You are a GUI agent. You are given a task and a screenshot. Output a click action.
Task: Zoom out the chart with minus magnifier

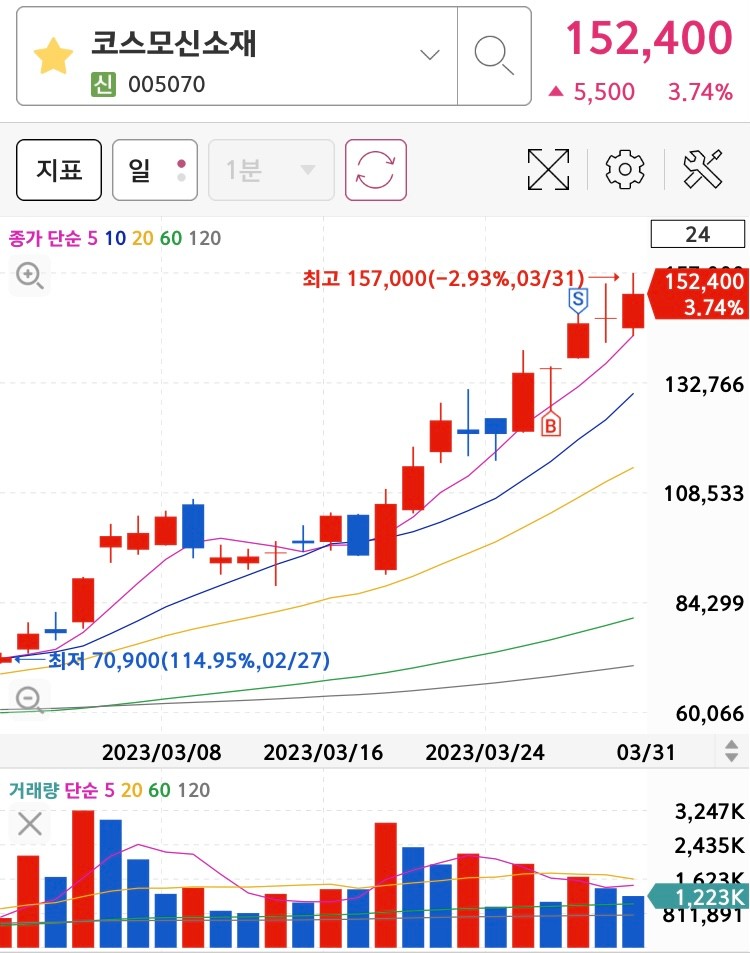point(29,699)
